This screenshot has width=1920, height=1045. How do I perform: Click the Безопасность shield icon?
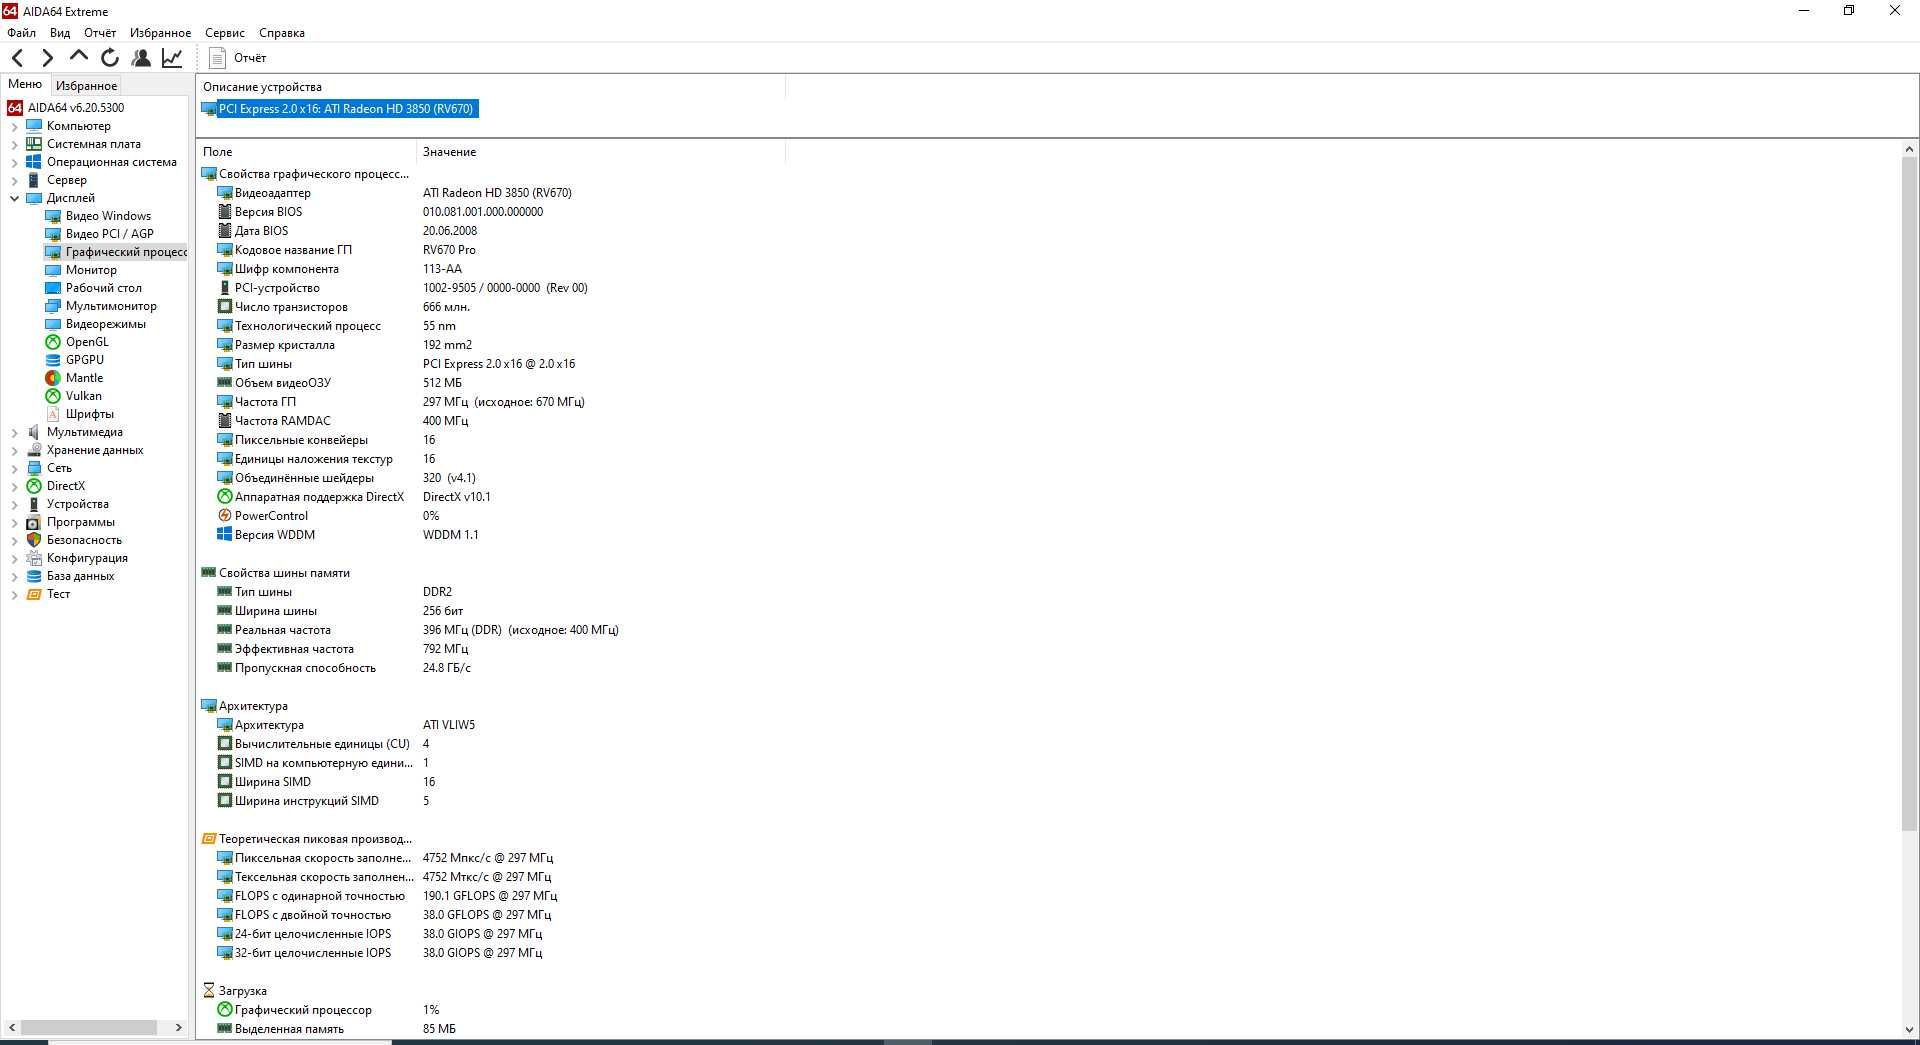(x=34, y=540)
